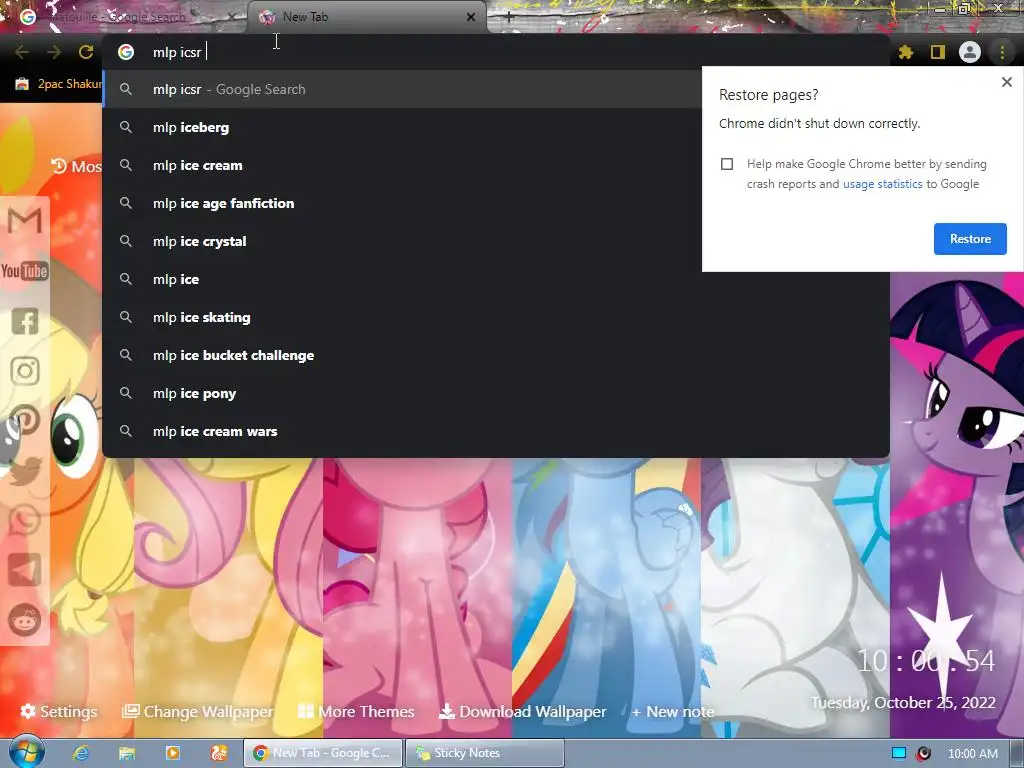Close the Restore pages popup
The height and width of the screenshot is (768, 1024).
pos(1006,82)
